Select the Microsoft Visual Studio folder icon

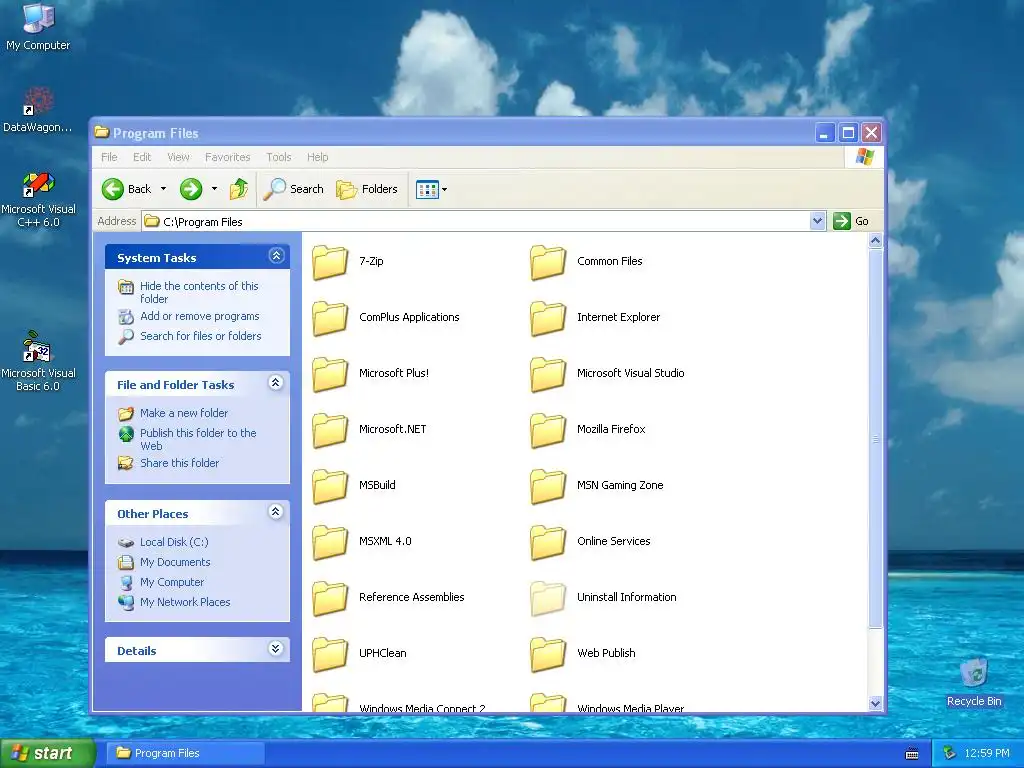point(548,375)
